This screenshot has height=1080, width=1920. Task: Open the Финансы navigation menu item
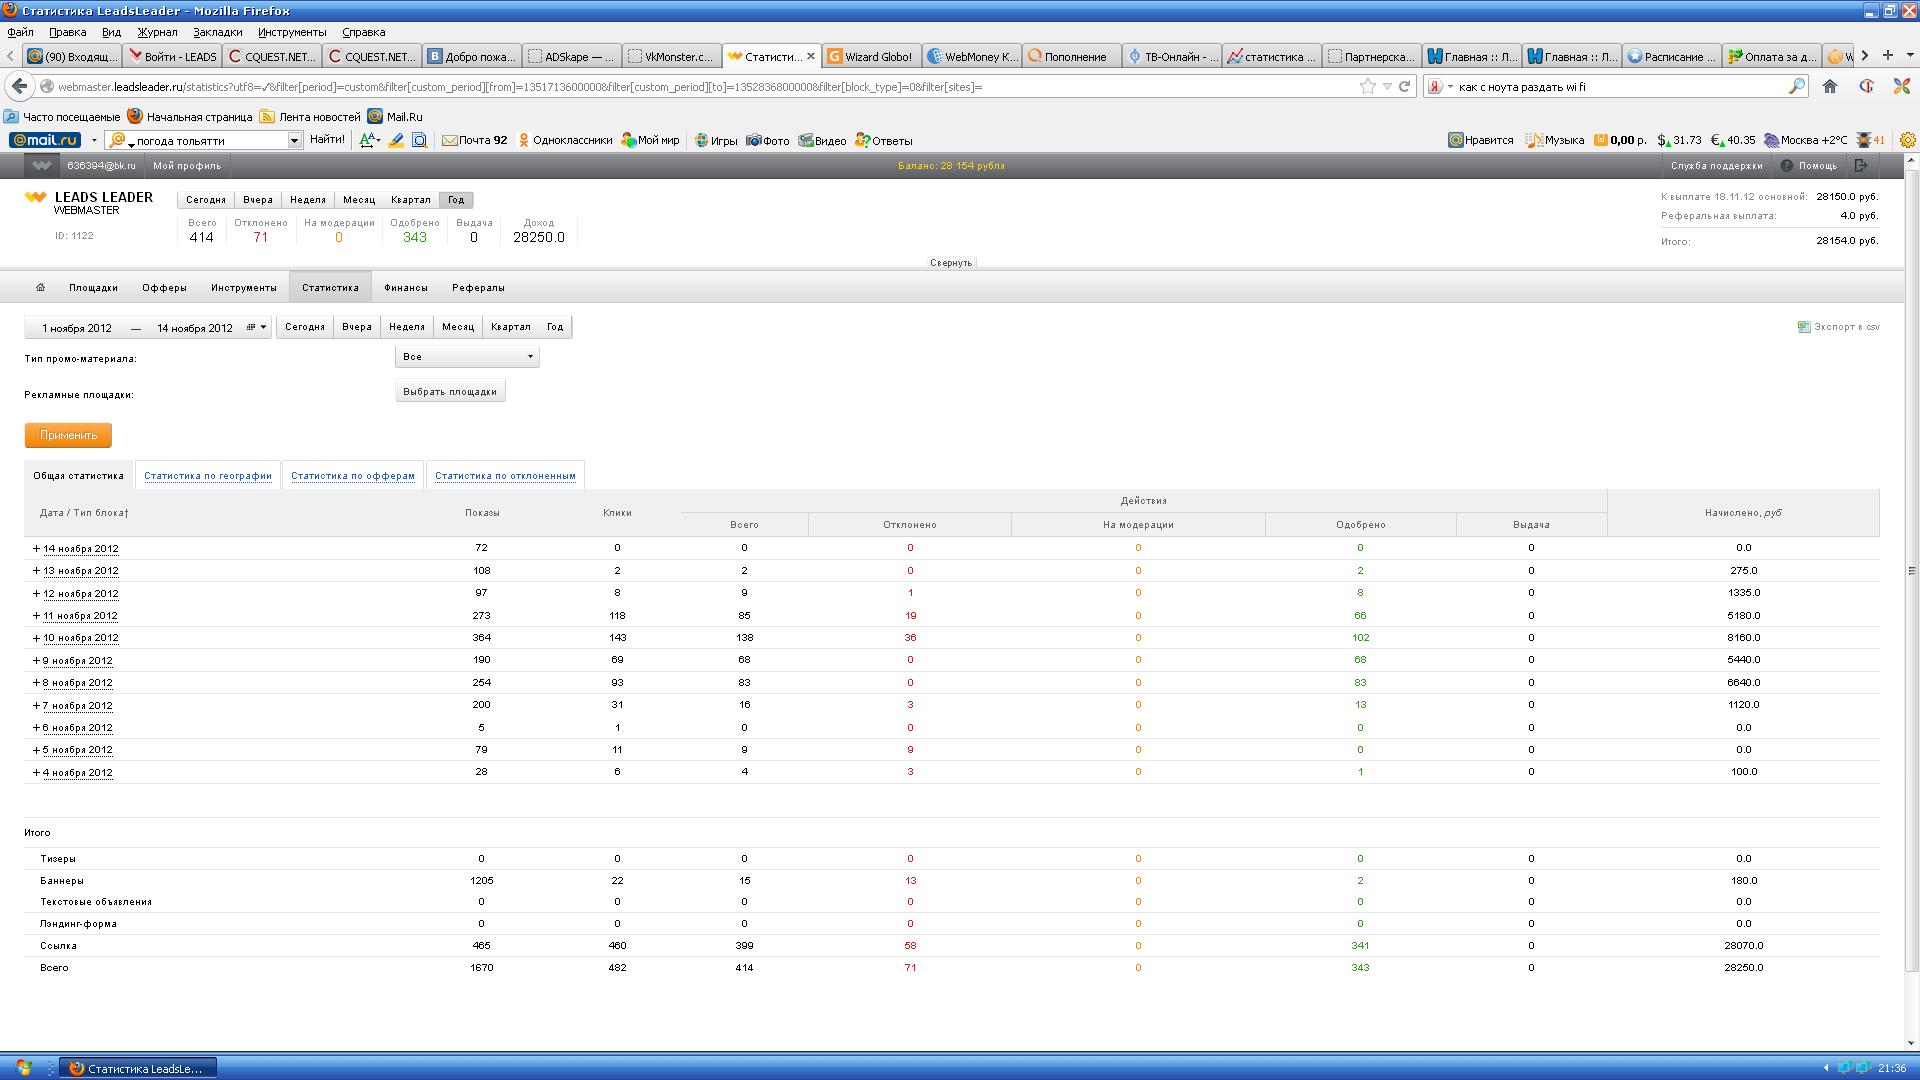point(405,288)
